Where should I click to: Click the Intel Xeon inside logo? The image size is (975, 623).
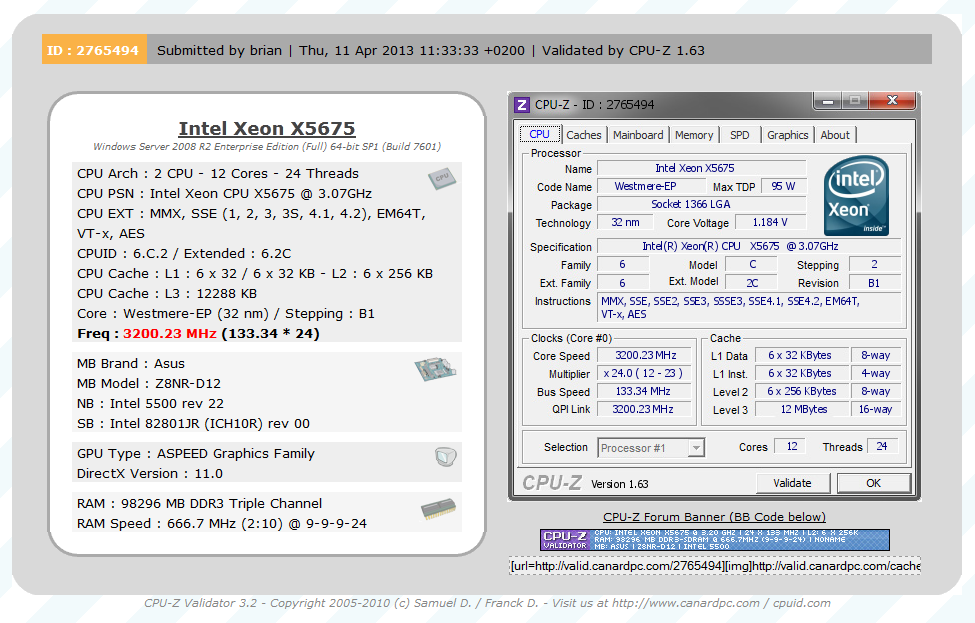(x=856, y=195)
